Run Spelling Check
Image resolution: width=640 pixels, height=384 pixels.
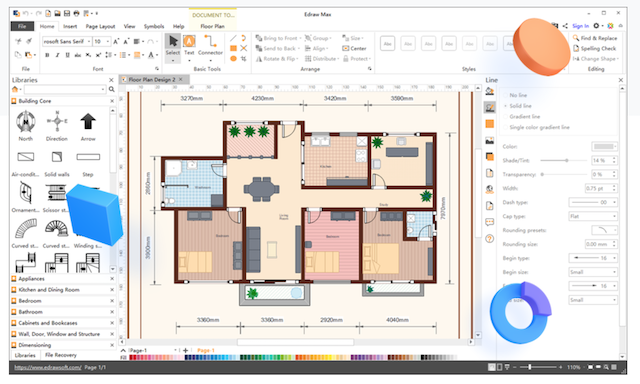click(595, 48)
